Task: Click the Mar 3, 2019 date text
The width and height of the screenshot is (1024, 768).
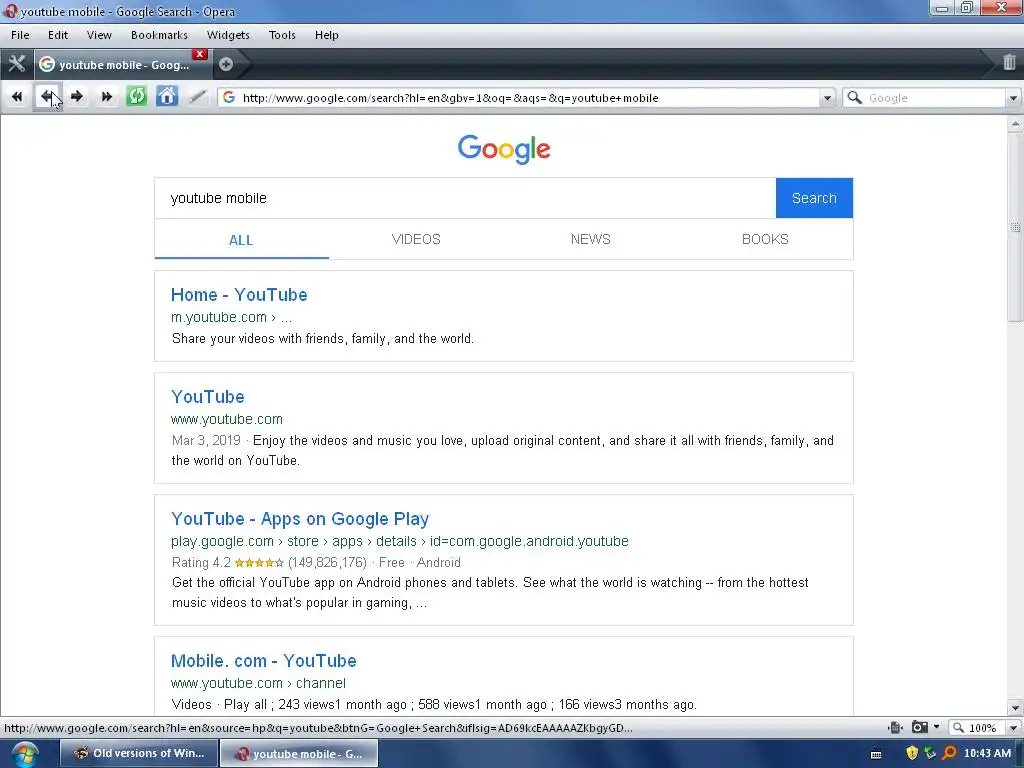Action: click(206, 440)
